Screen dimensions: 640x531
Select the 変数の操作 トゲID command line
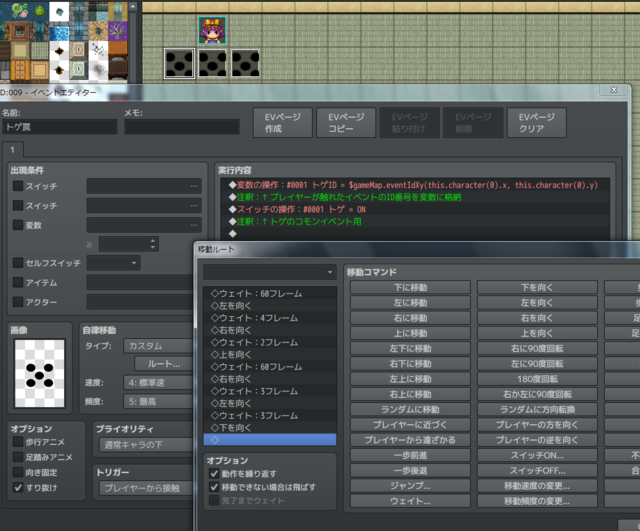[415, 185]
